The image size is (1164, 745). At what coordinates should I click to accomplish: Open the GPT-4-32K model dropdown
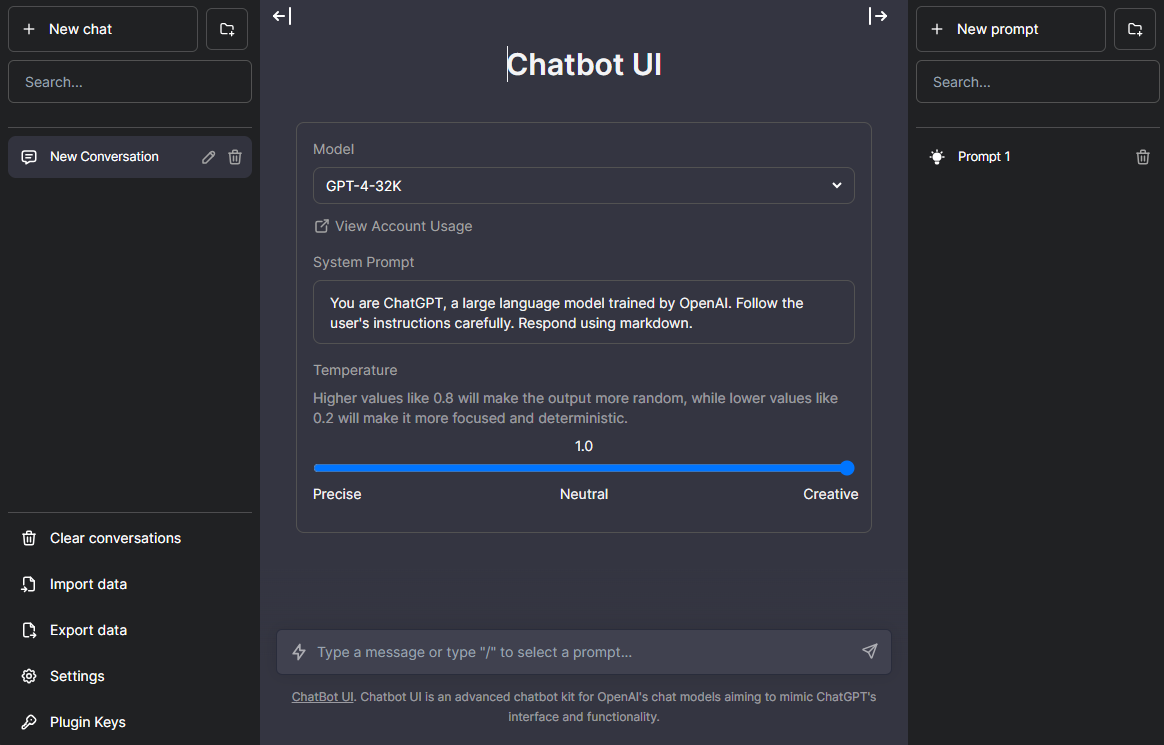pos(583,186)
